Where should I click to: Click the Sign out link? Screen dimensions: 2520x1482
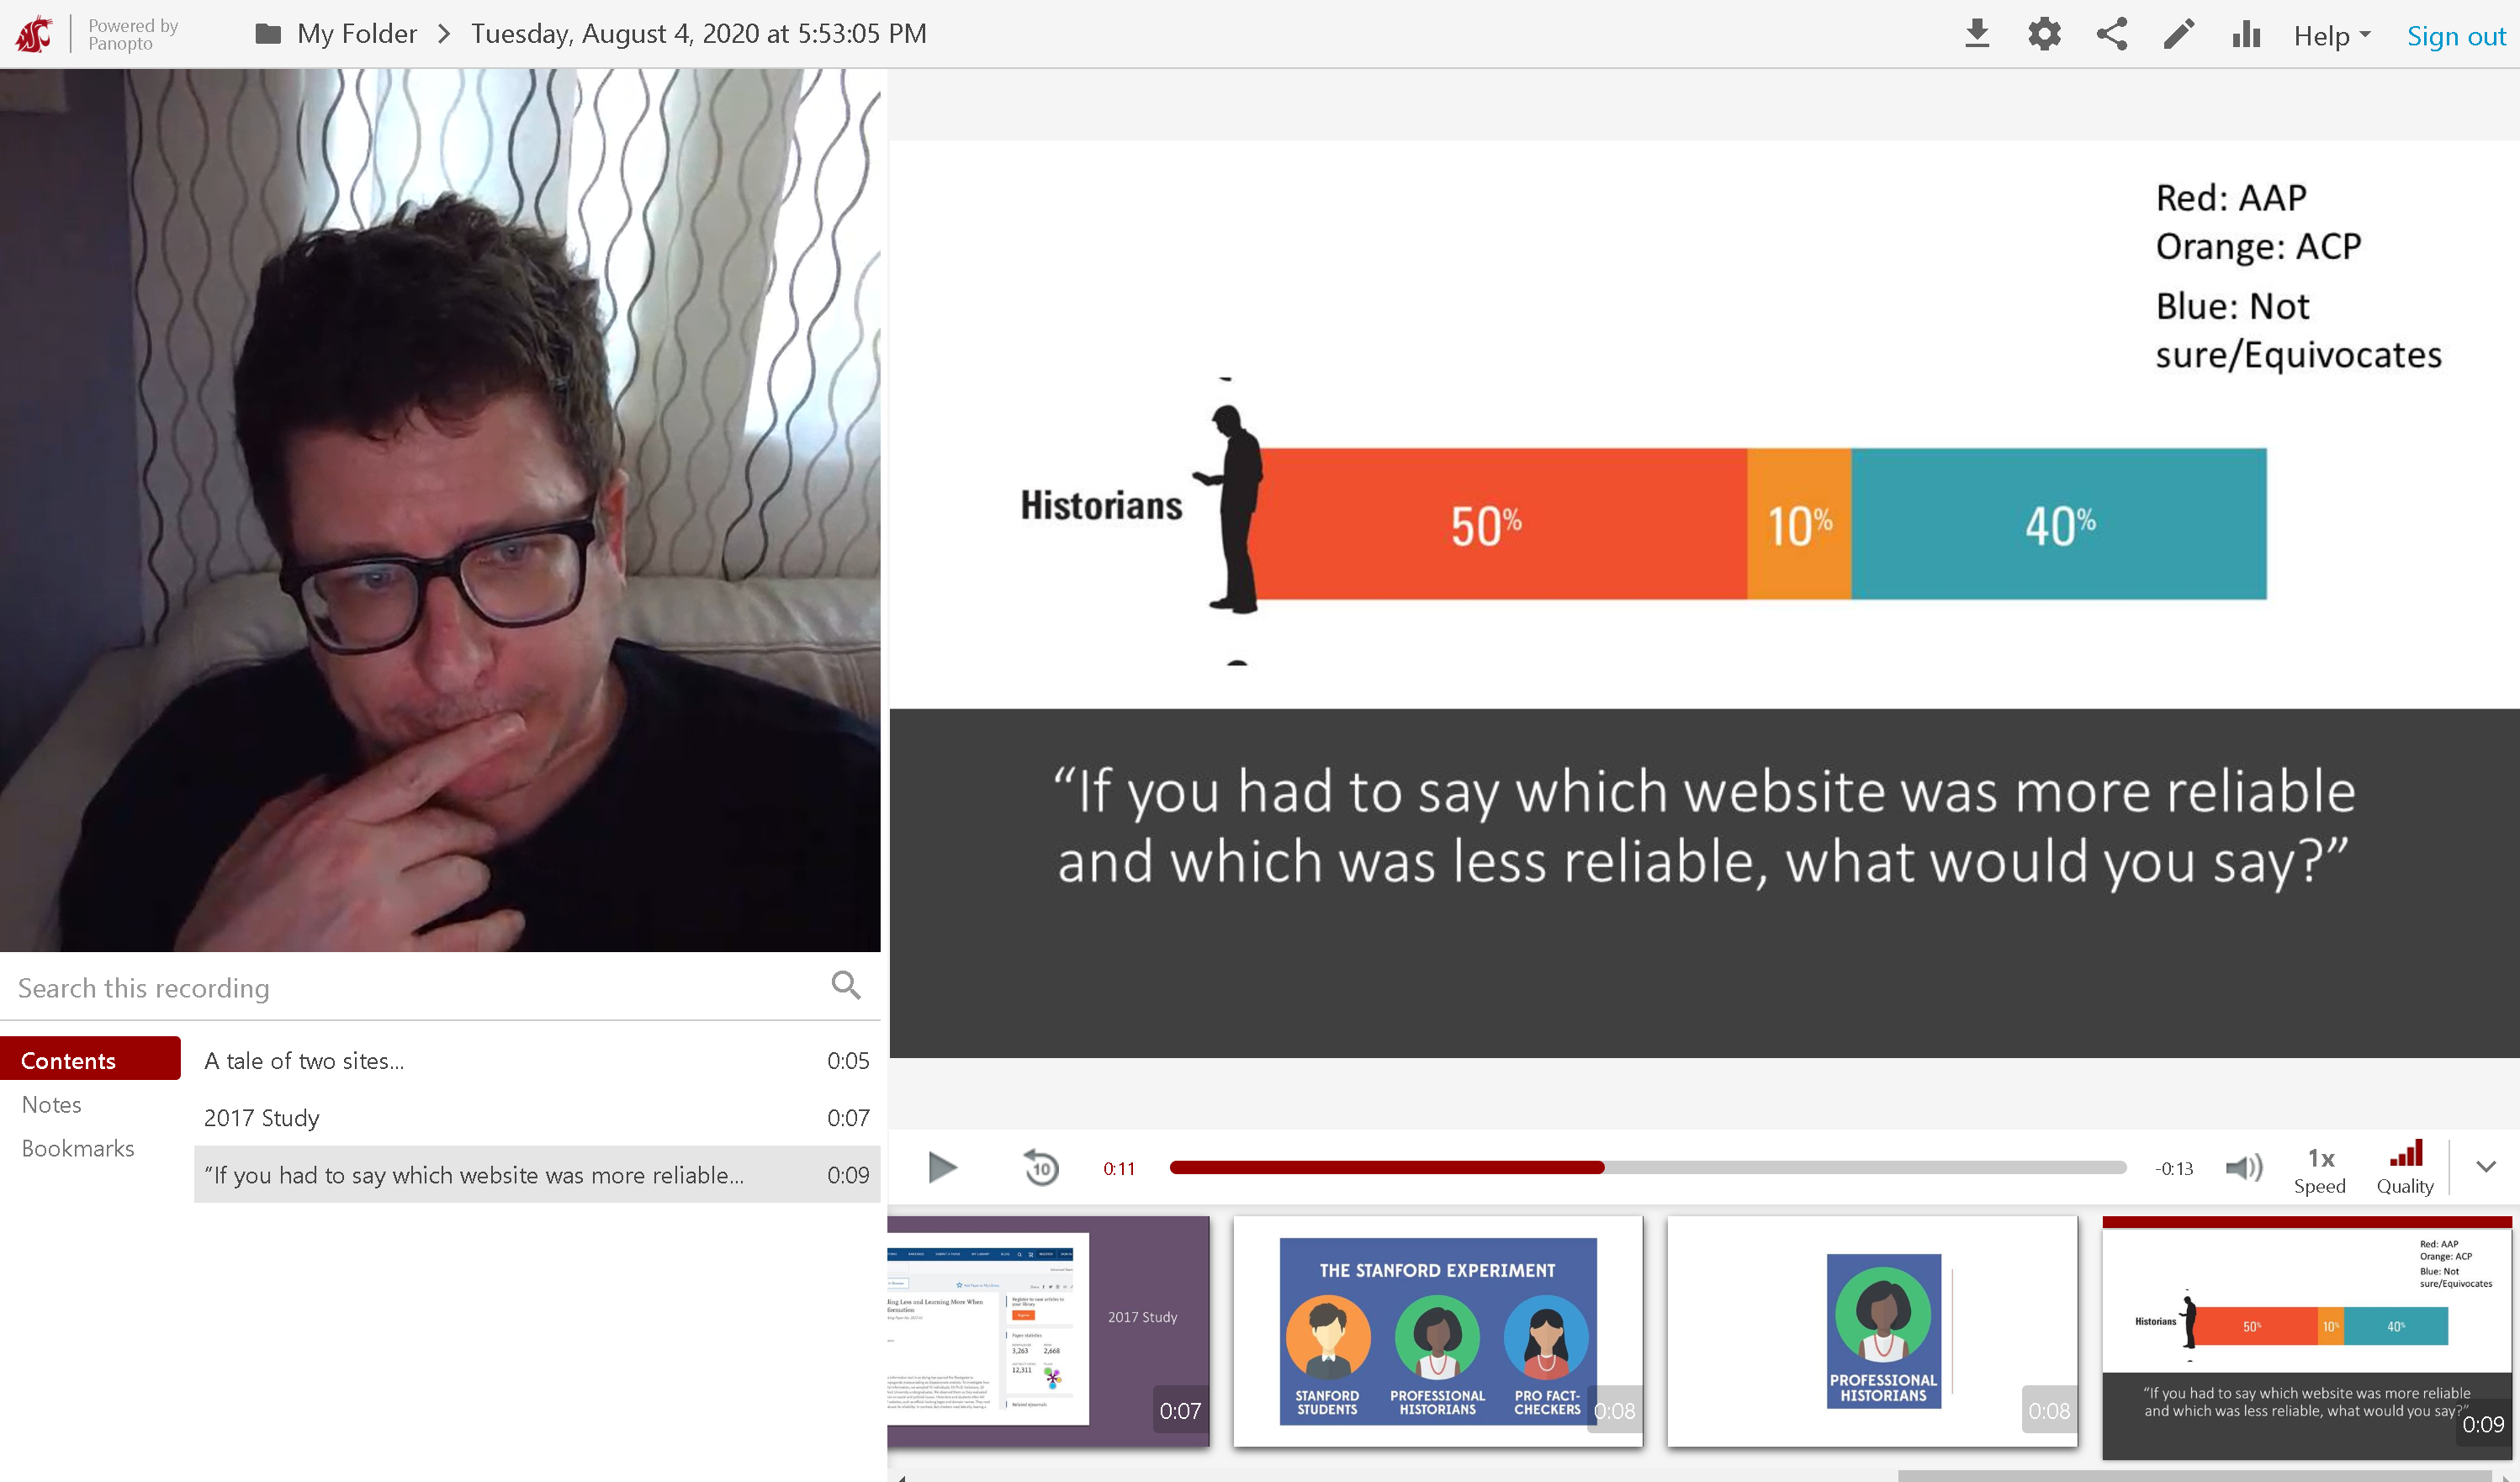click(2455, 36)
